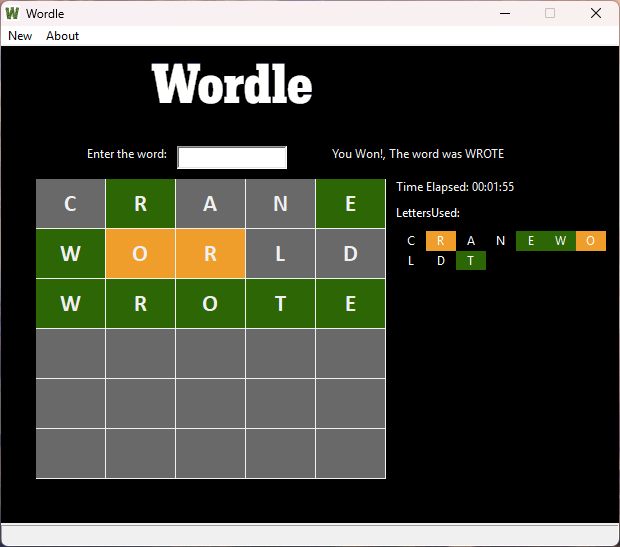
Task: Click the Wordle title logo
Action: (x=232, y=85)
